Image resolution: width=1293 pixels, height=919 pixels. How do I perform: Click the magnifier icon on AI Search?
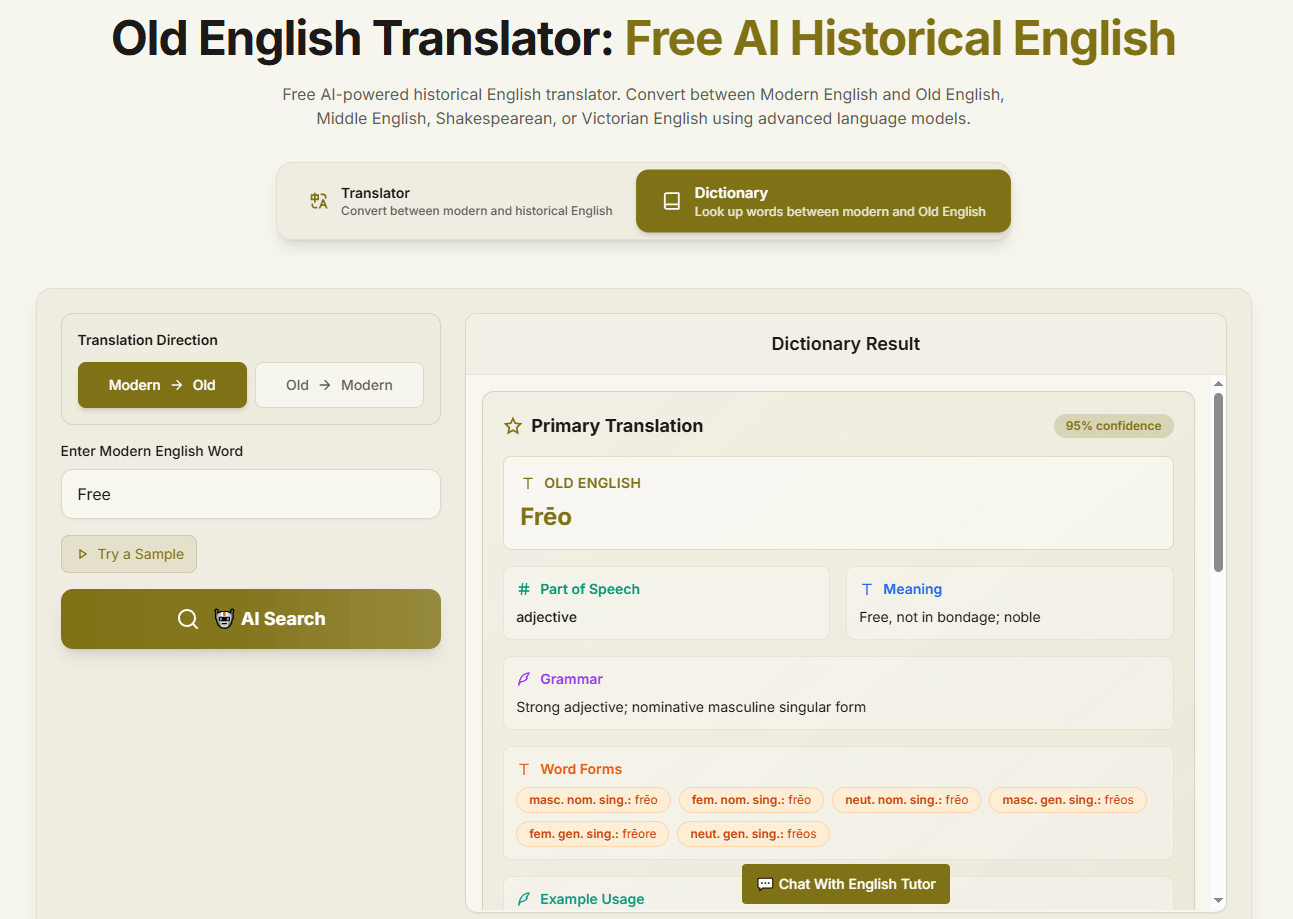(188, 619)
